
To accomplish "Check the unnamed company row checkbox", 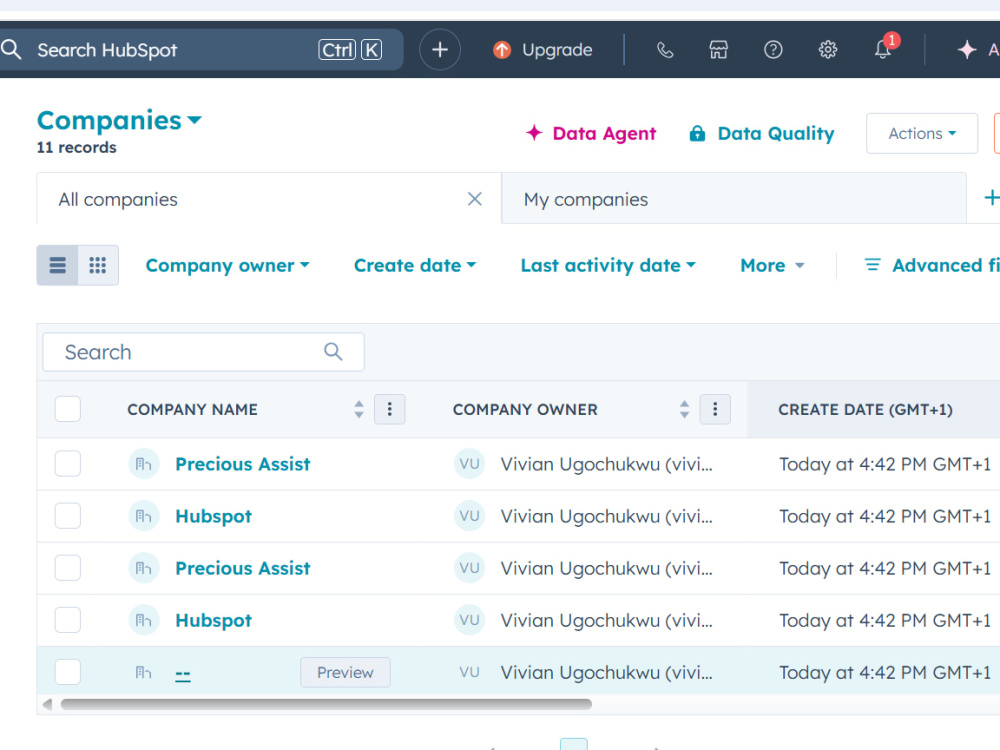I will pyautogui.click(x=68, y=672).
